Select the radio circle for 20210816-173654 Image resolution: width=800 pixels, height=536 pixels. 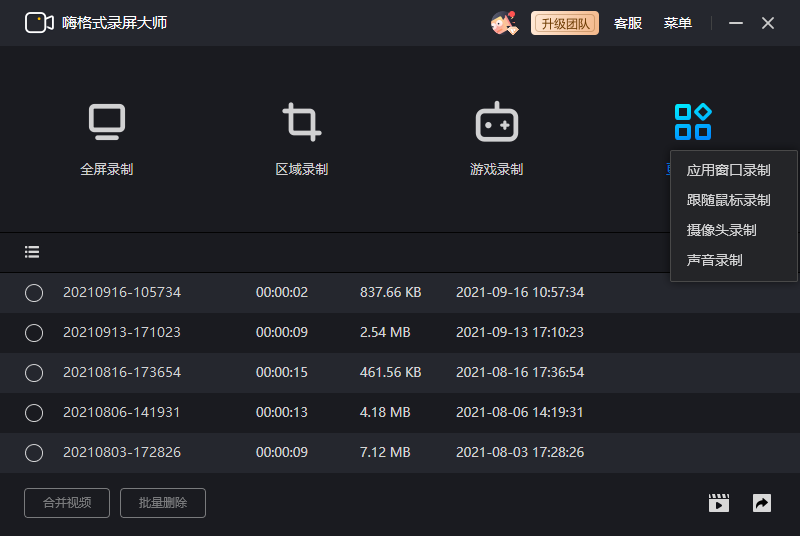34,373
